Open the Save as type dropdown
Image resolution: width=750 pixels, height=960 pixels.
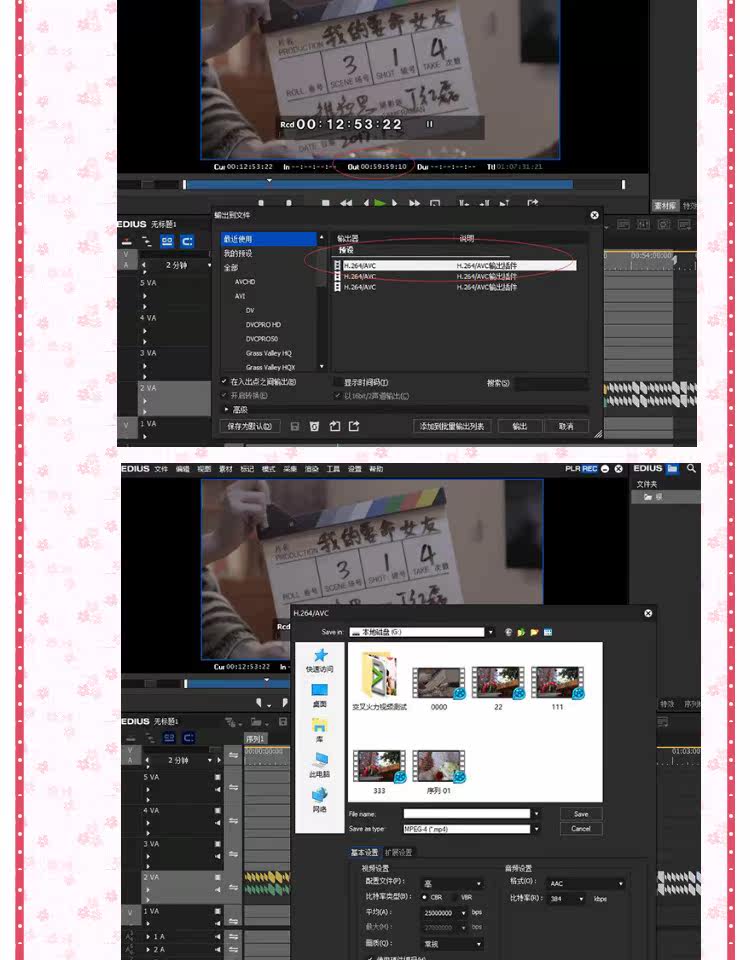click(x=537, y=829)
